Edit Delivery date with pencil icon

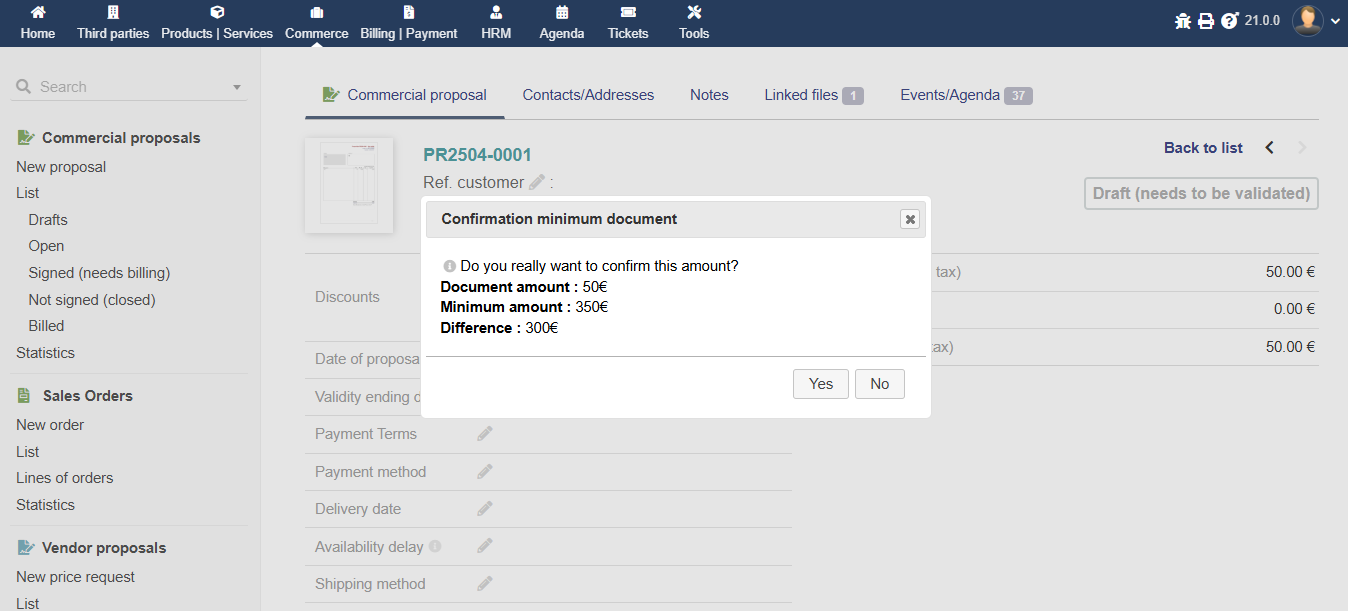click(x=485, y=509)
